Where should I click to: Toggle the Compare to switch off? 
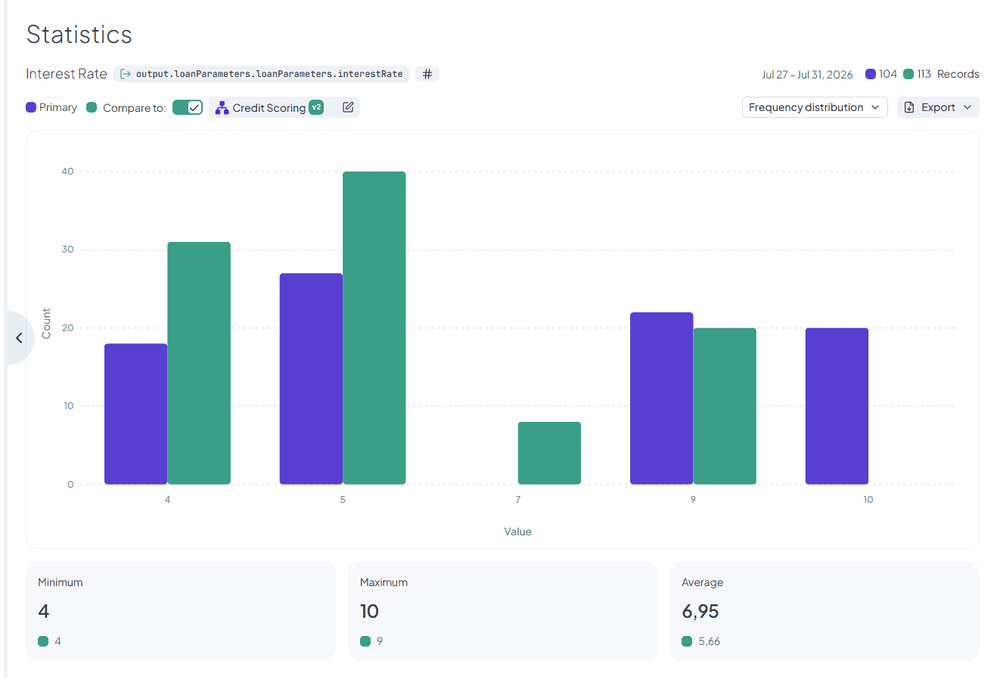[188, 107]
